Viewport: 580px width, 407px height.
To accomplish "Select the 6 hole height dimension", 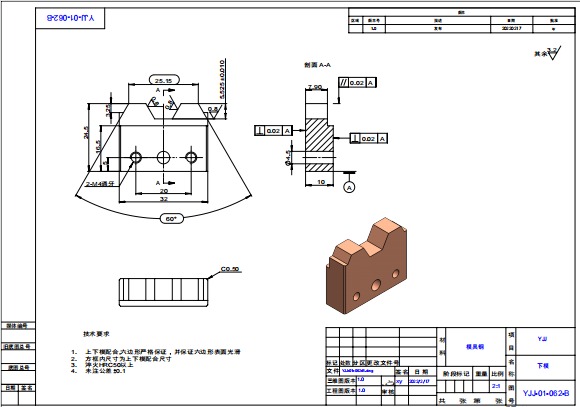I will [x=106, y=164].
